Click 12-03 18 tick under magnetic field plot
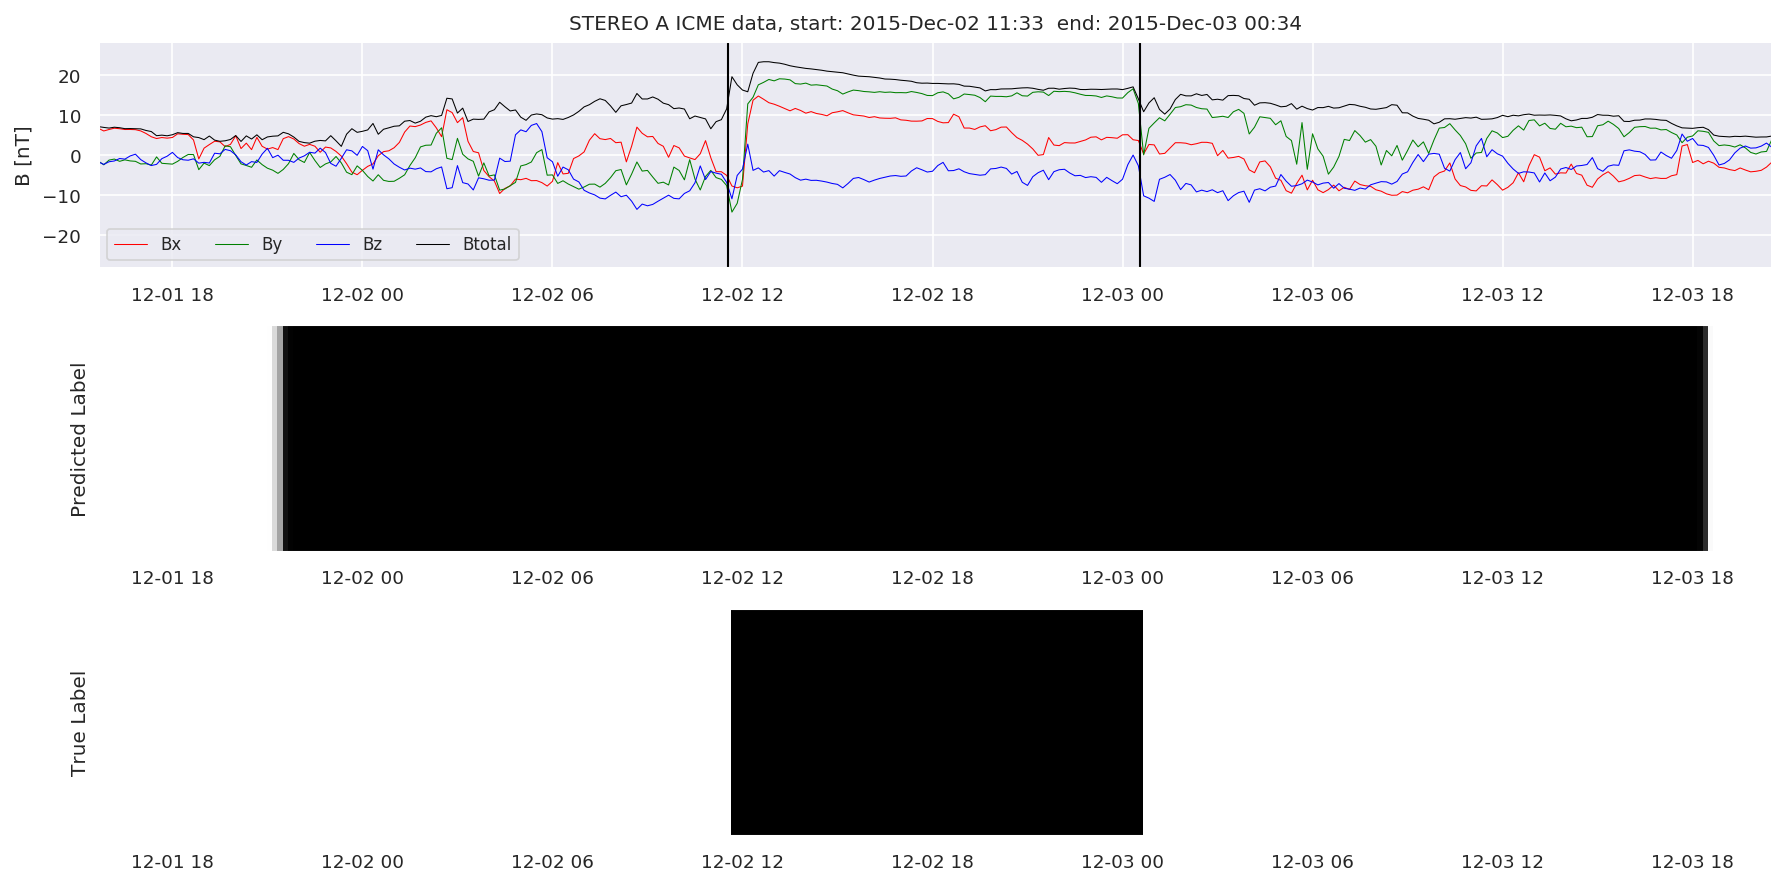The height and width of the screenshot is (886, 1786). tap(1692, 295)
